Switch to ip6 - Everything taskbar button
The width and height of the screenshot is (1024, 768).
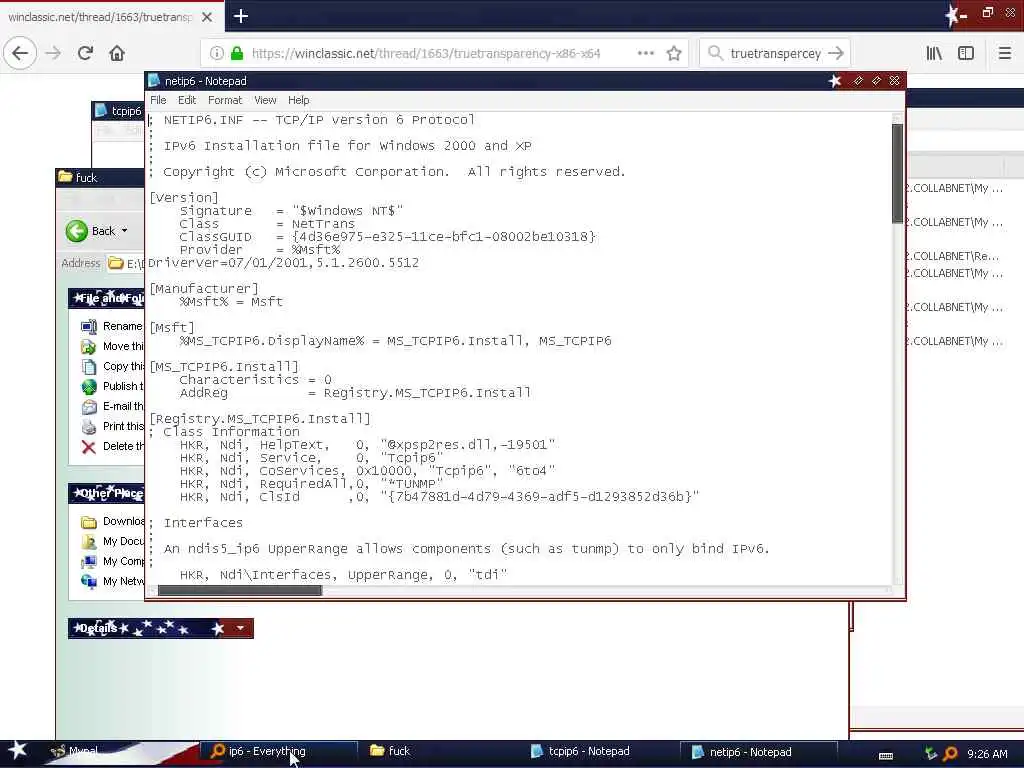tap(278, 752)
